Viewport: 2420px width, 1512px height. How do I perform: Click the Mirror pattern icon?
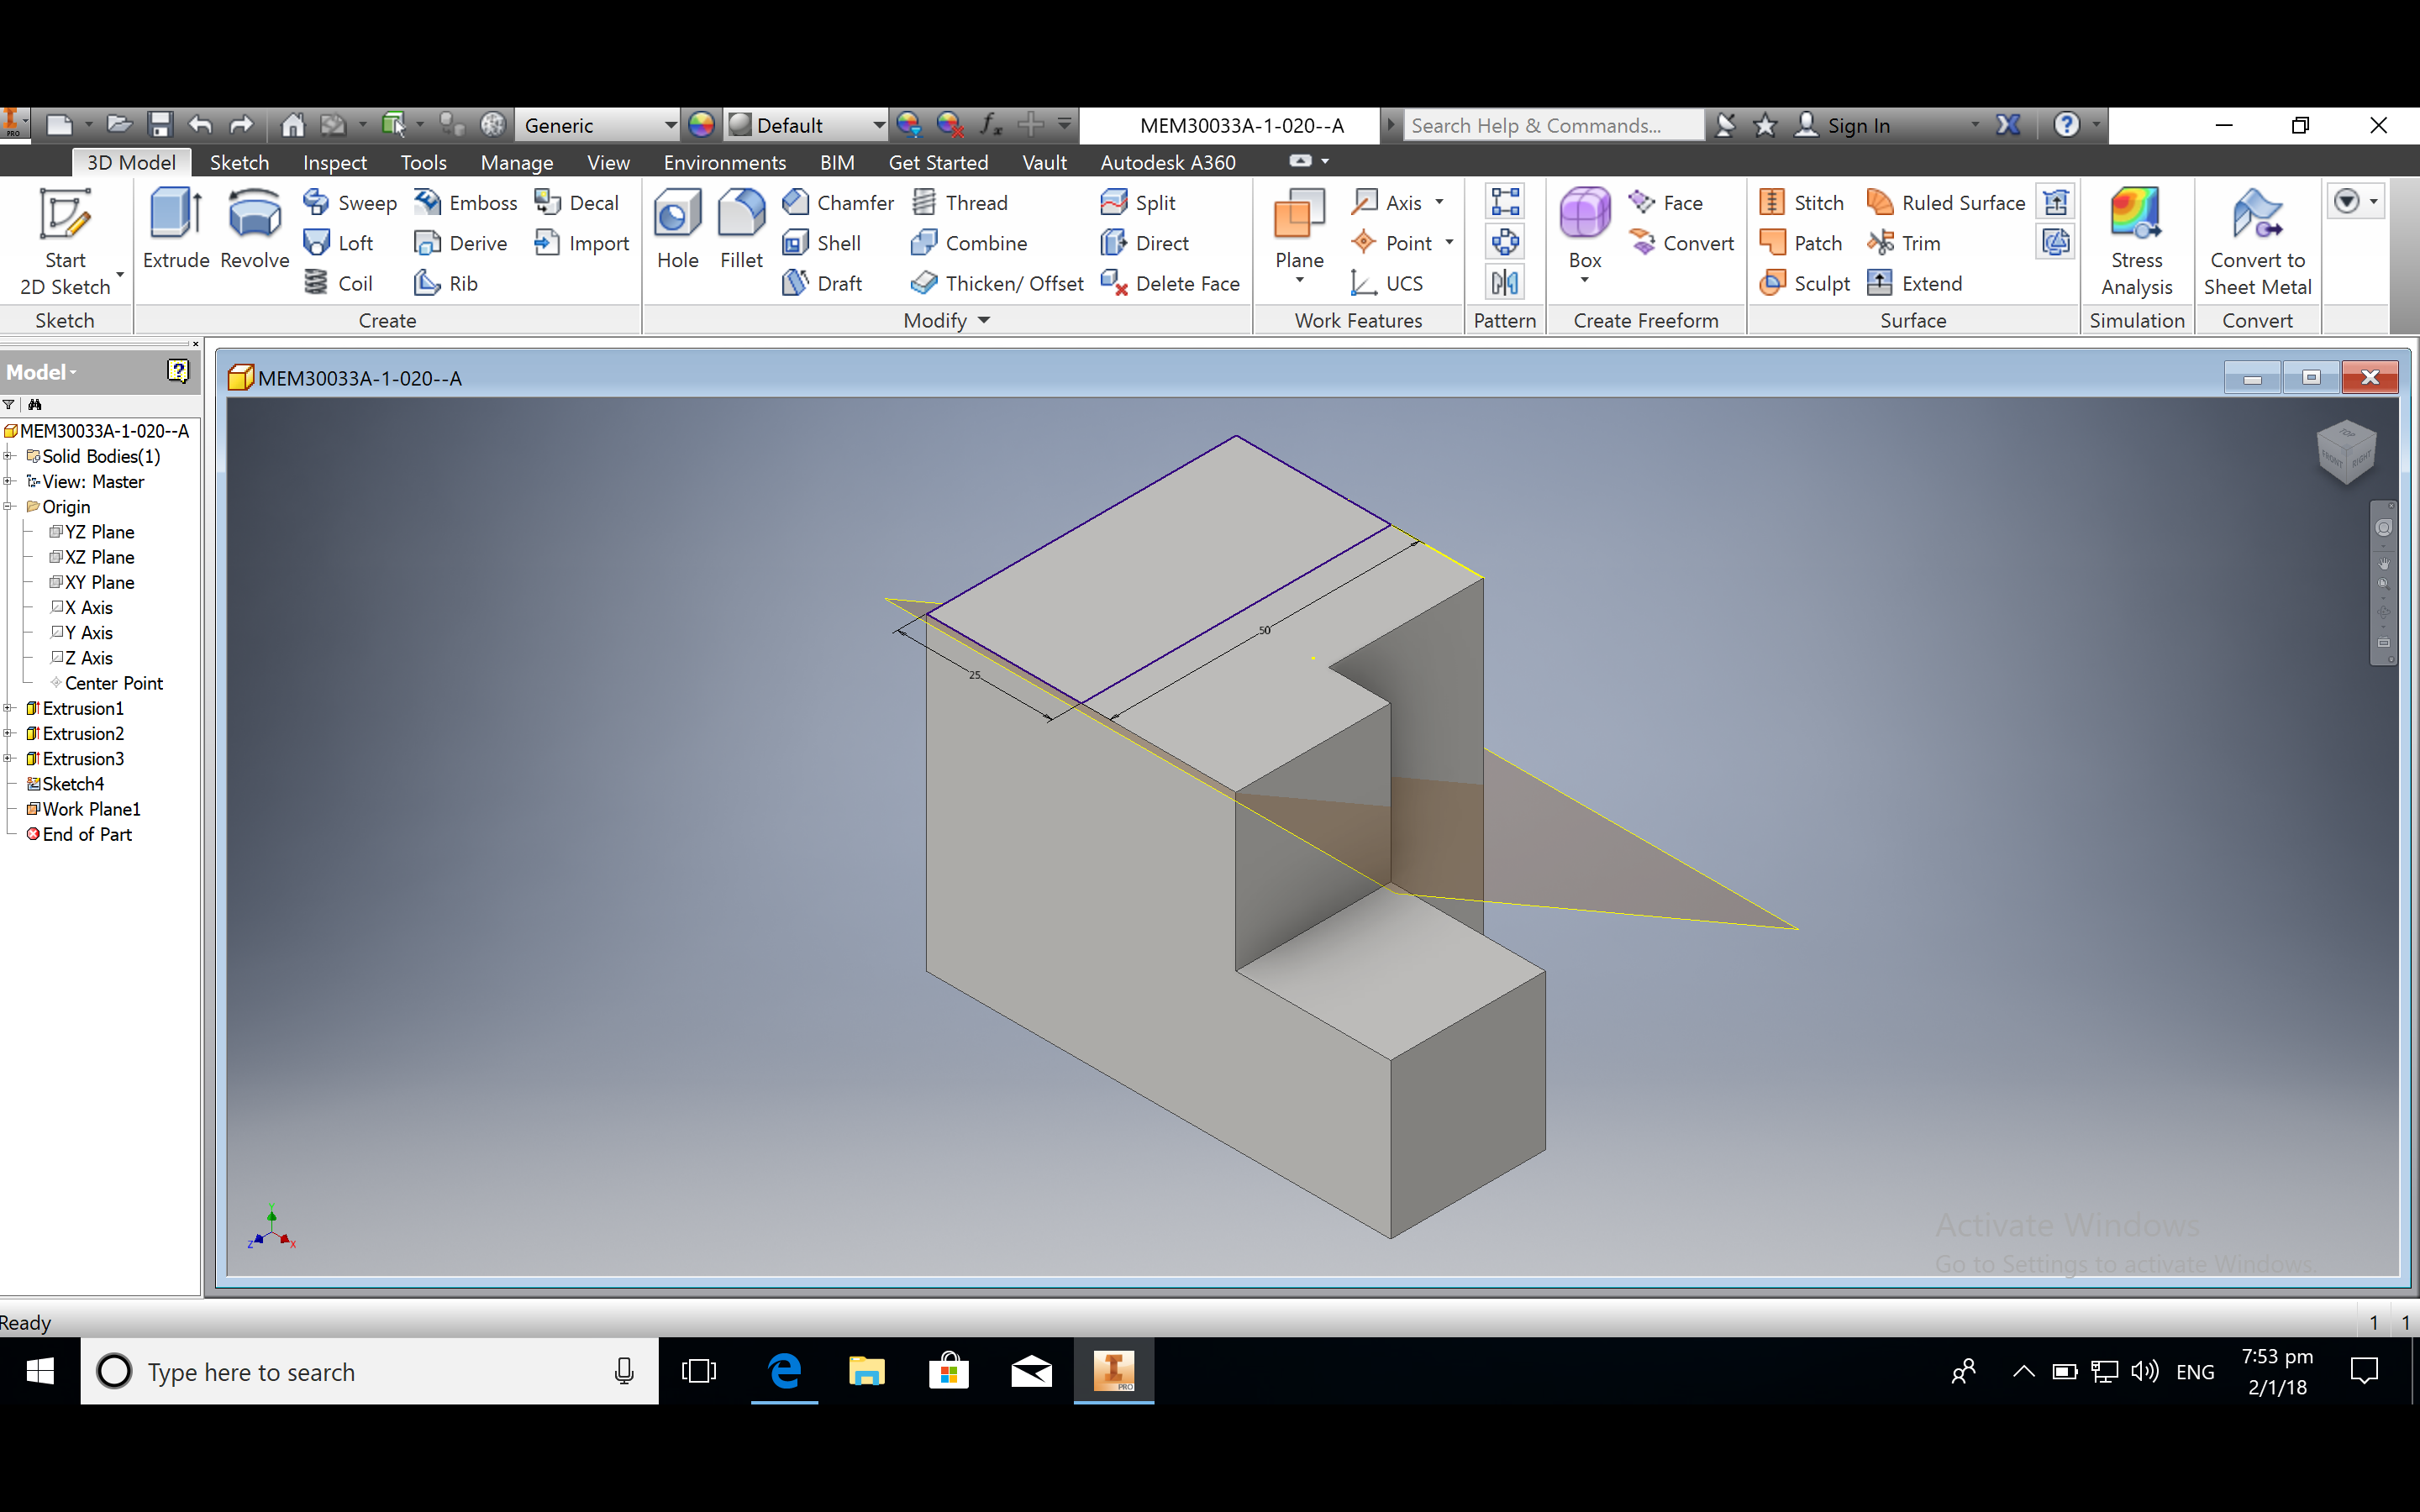1505,283
